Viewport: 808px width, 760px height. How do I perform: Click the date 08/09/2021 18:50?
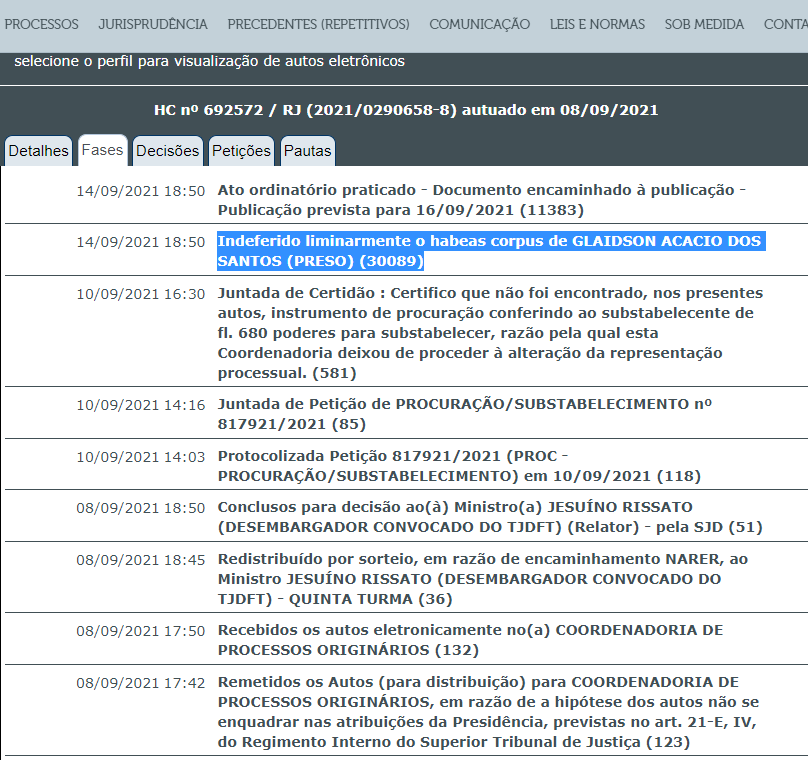click(x=141, y=508)
